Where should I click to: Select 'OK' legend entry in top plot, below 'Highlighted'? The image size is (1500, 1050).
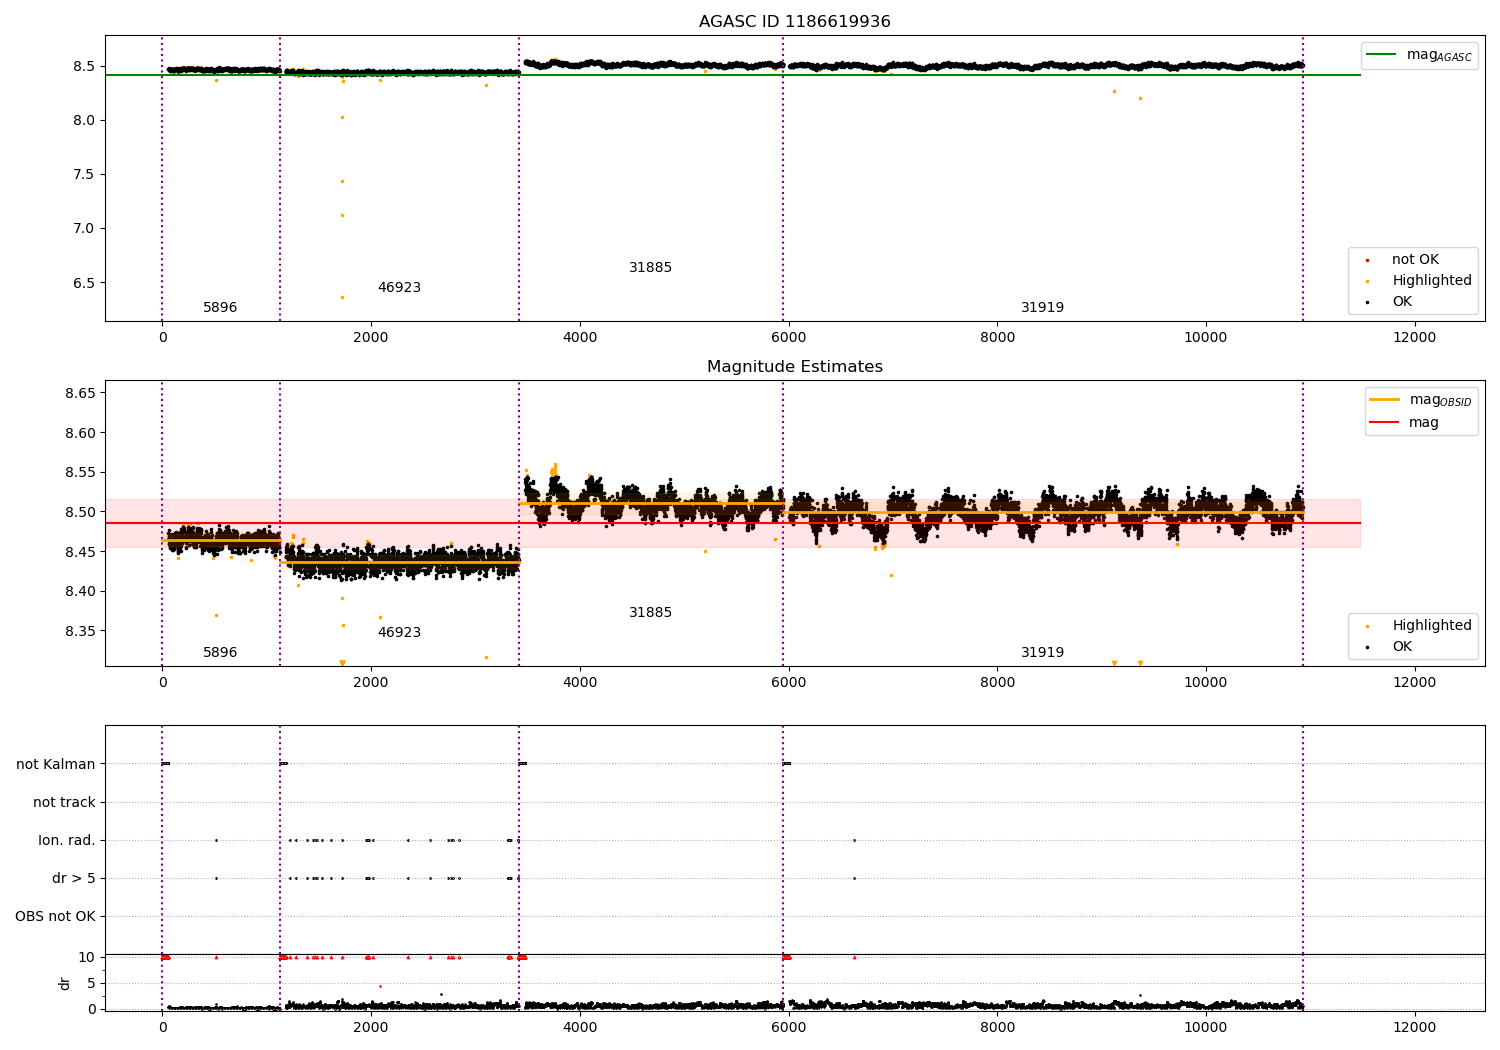(1402, 302)
